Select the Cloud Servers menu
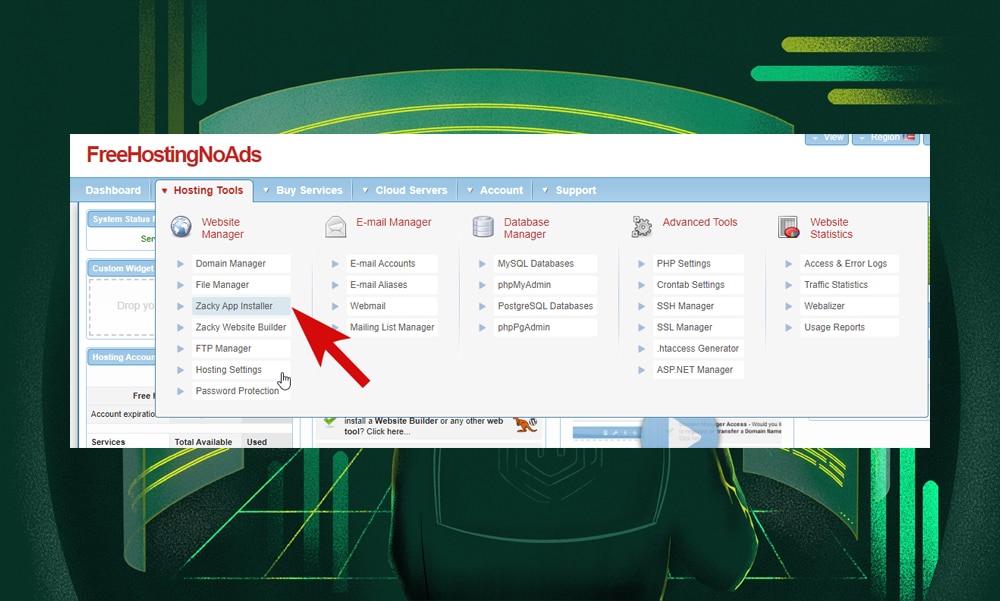 click(410, 189)
